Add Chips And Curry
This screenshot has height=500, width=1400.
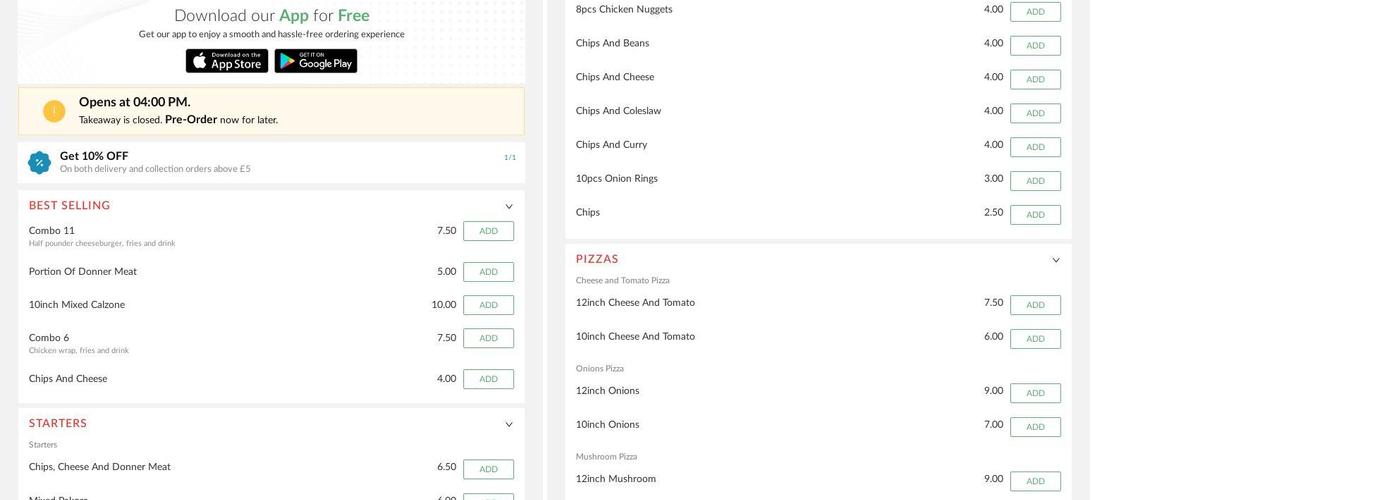pos(1035,147)
